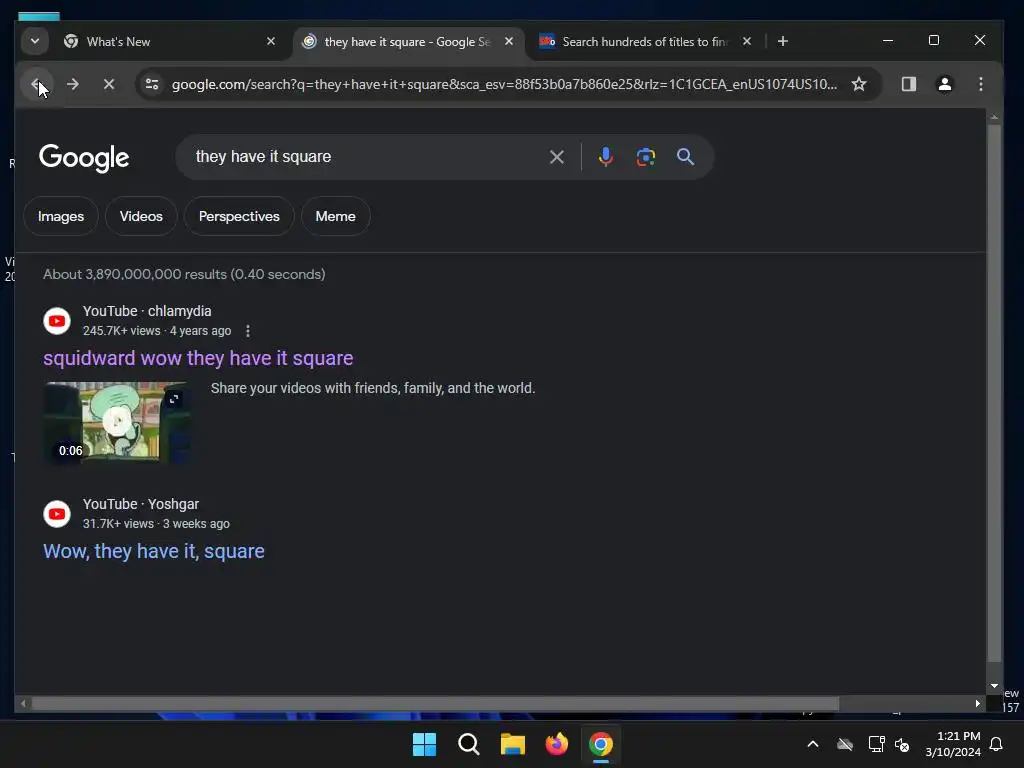Open Windows Start menu
This screenshot has width=1024, height=768.
424,744
